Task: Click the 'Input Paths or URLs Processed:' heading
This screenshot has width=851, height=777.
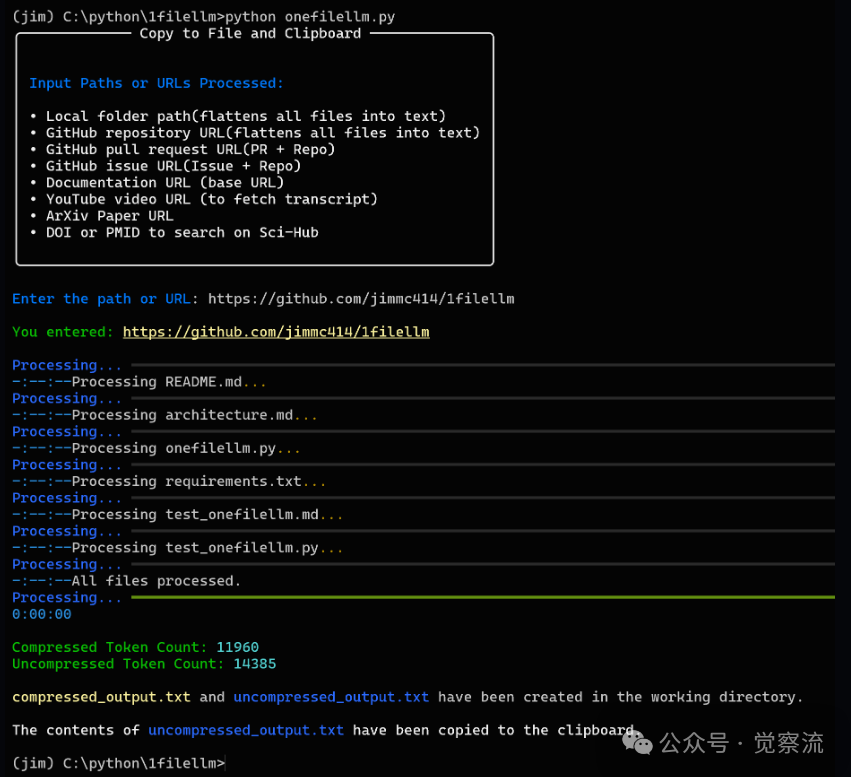Action: (x=156, y=84)
